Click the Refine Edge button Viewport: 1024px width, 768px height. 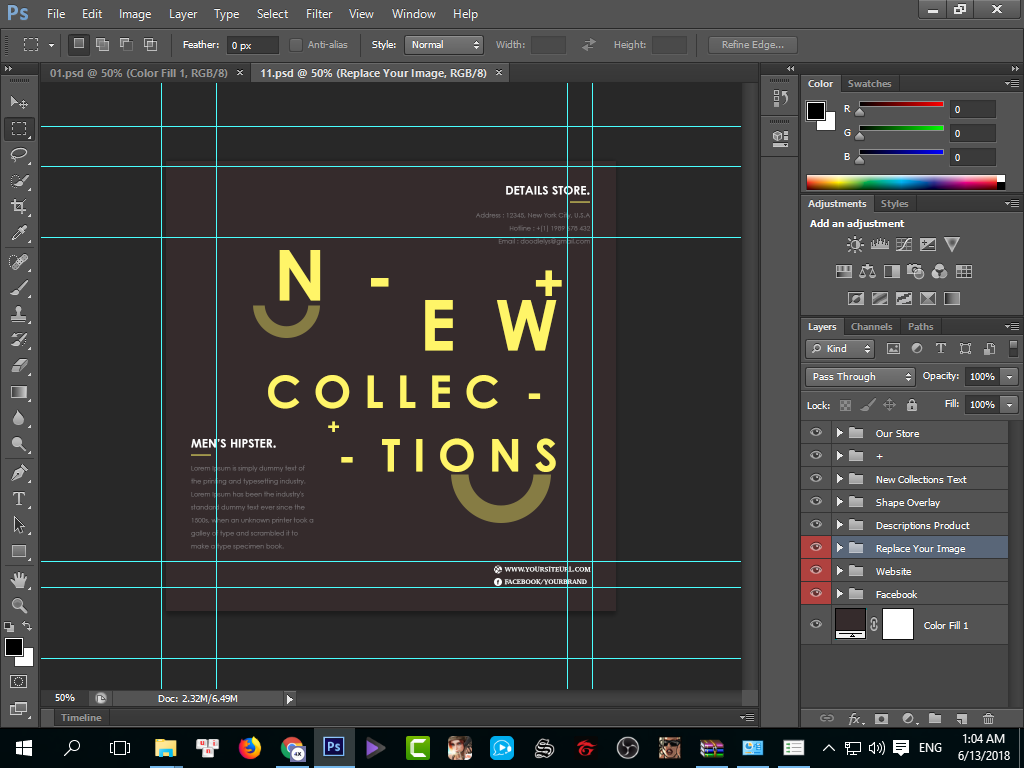(752, 45)
